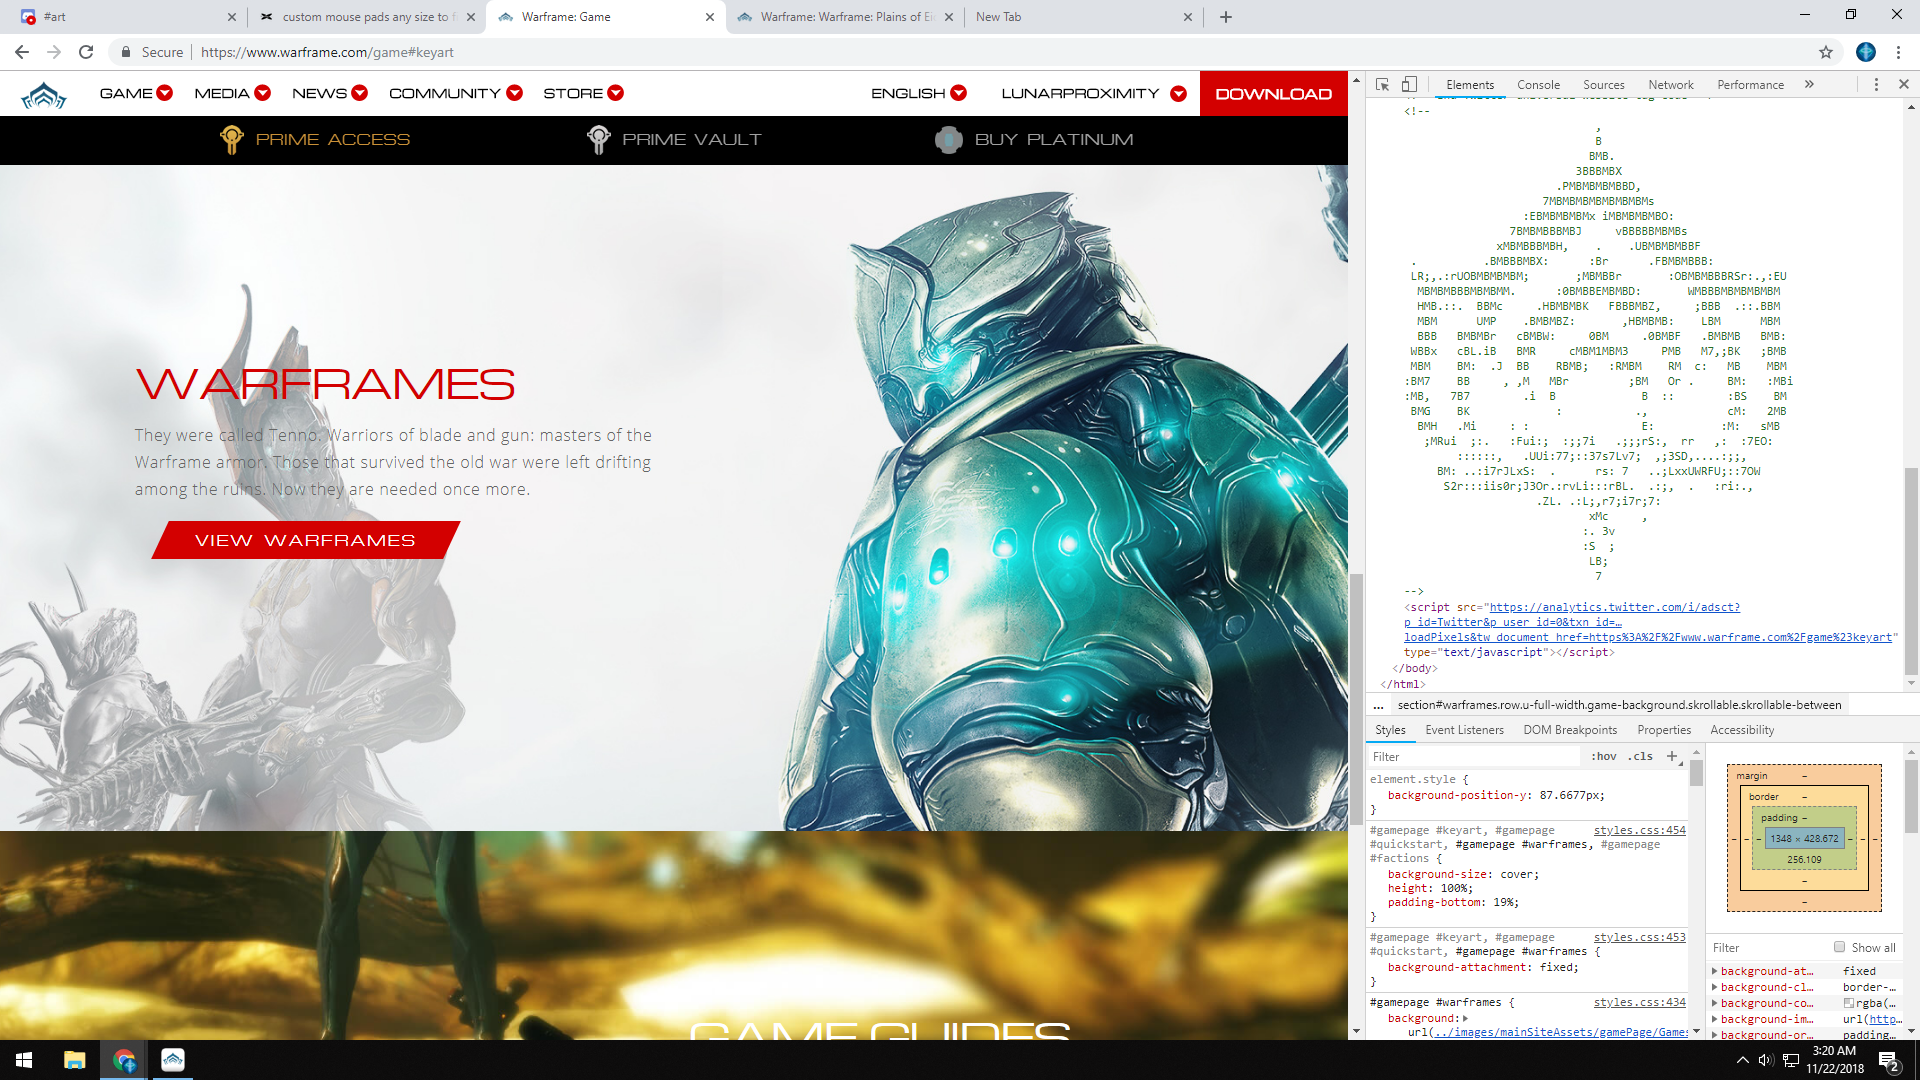Click the Prime Vault silver emblem icon
This screenshot has width=1920, height=1080.
coord(598,140)
